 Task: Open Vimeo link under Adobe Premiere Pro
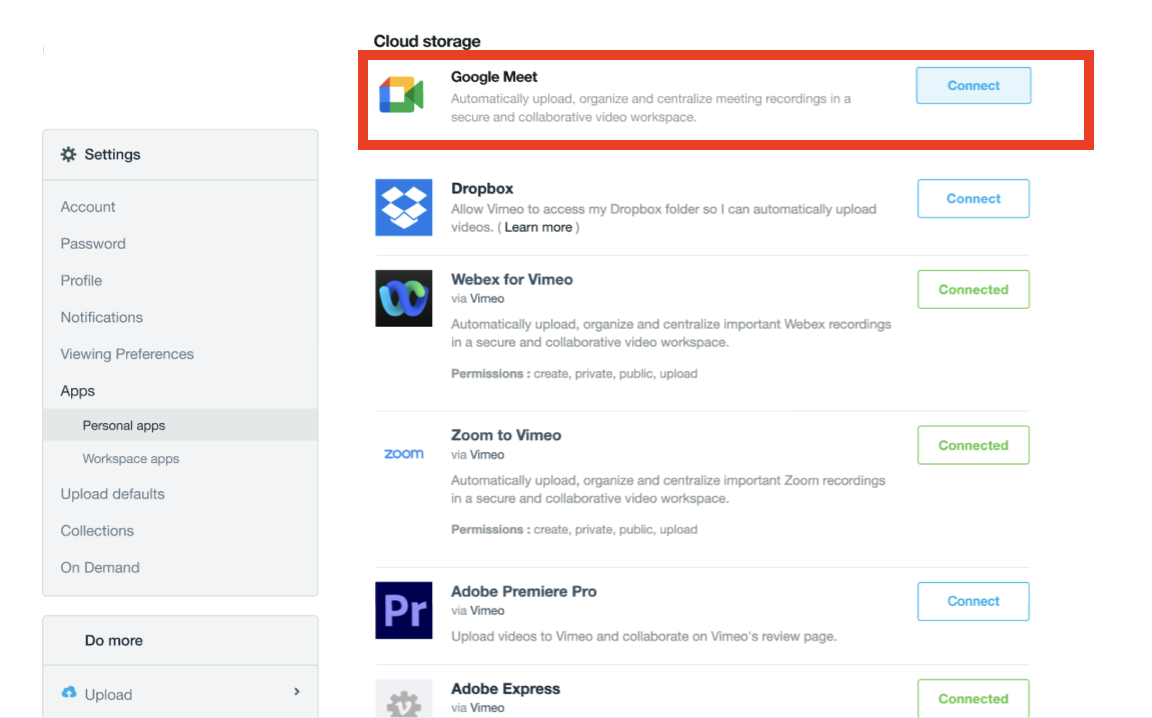pos(487,611)
